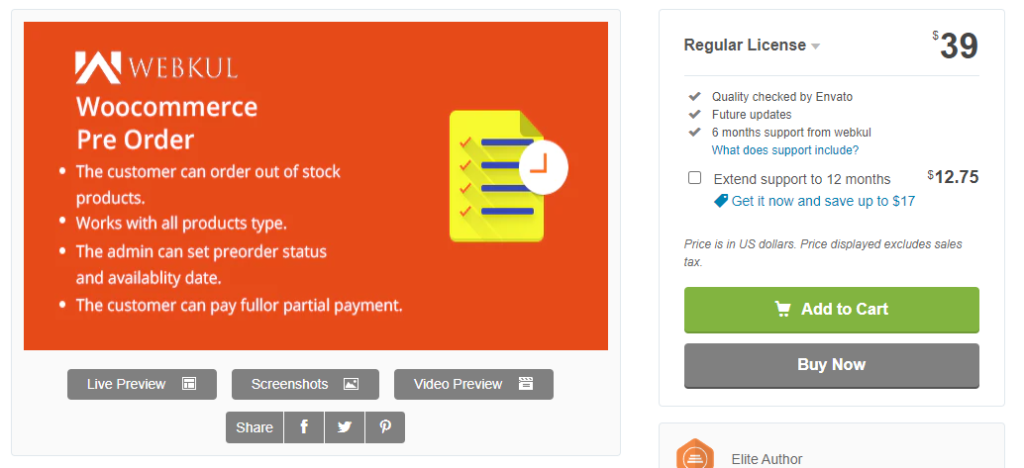1024x468 pixels.
Task: Expand the Regular License dropdown arrow
Action: pyautogui.click(x=815, y=46)
